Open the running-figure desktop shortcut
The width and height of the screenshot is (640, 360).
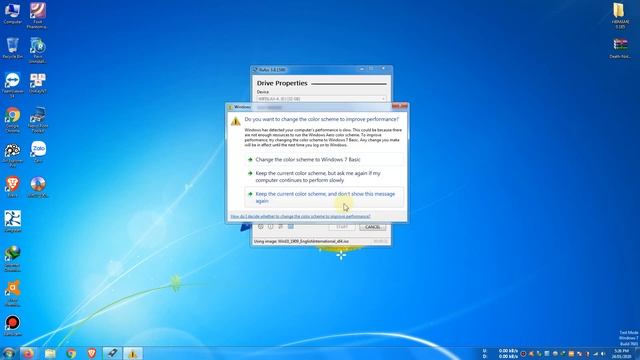(x=12, y=222)
